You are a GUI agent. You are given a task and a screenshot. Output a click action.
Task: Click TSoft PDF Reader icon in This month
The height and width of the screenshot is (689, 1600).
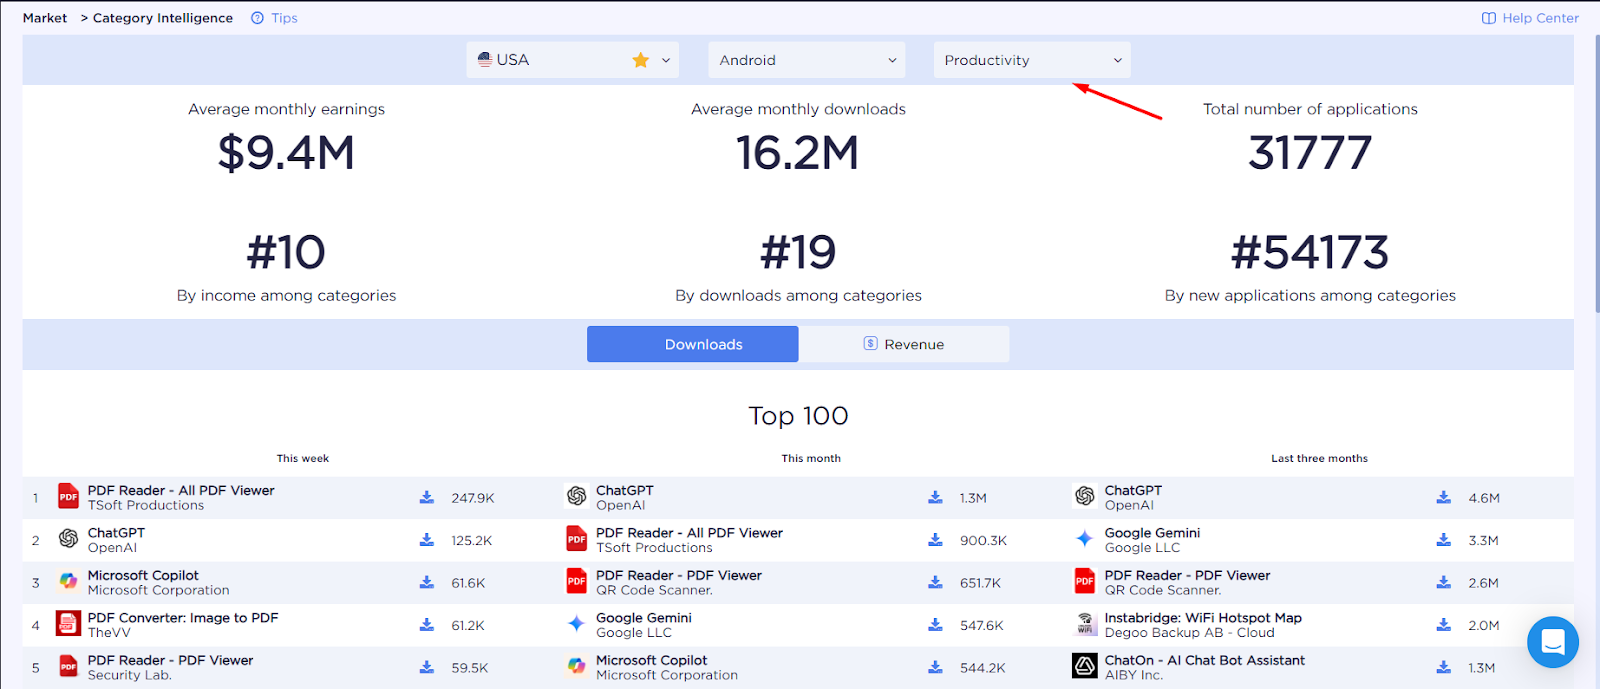(x=576, y=540)
